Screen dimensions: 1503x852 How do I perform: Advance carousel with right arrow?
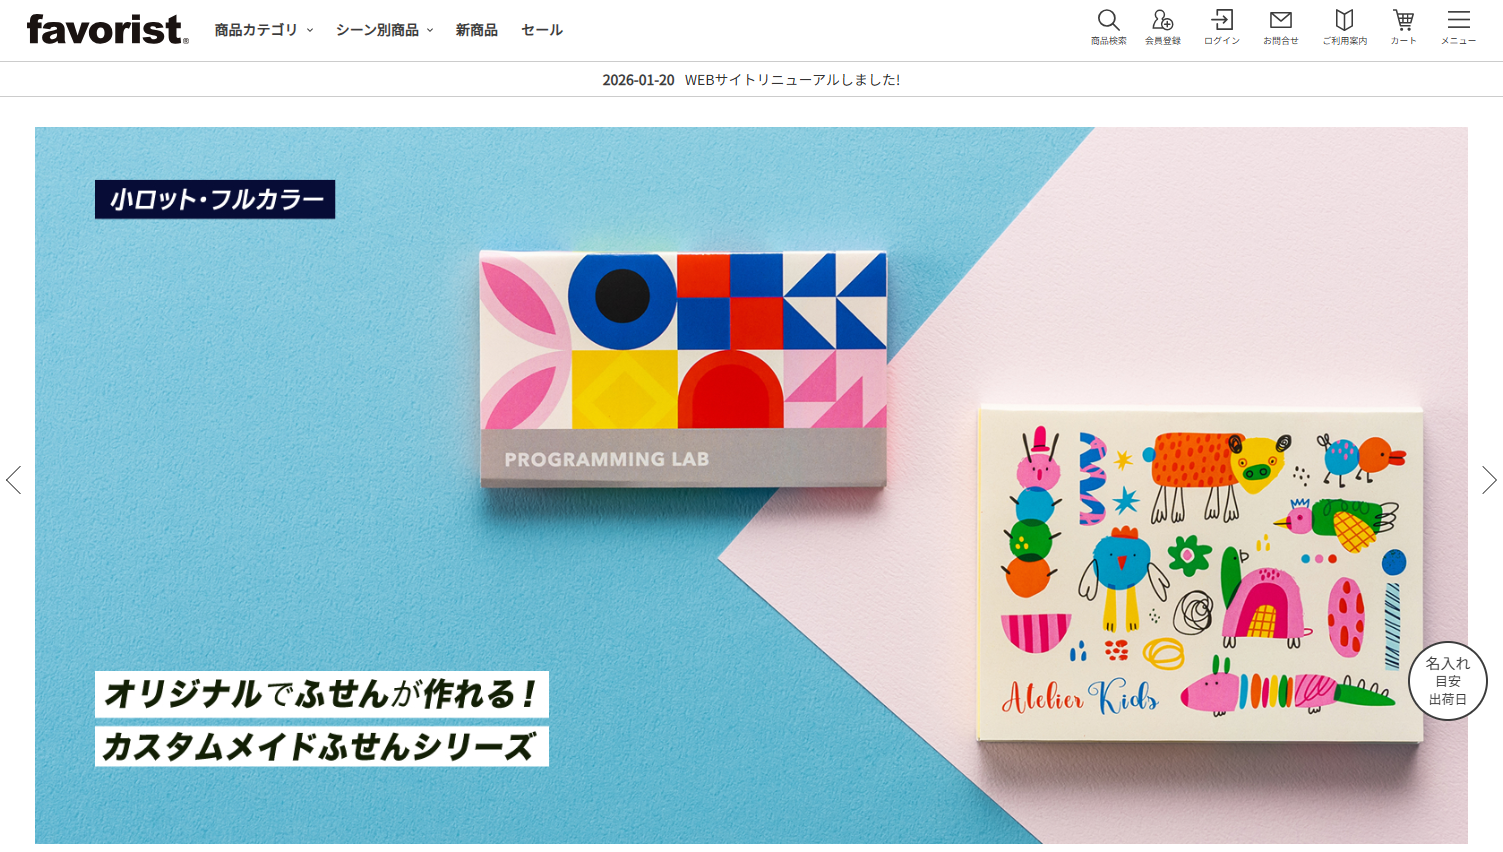(x=1489, y=480)
